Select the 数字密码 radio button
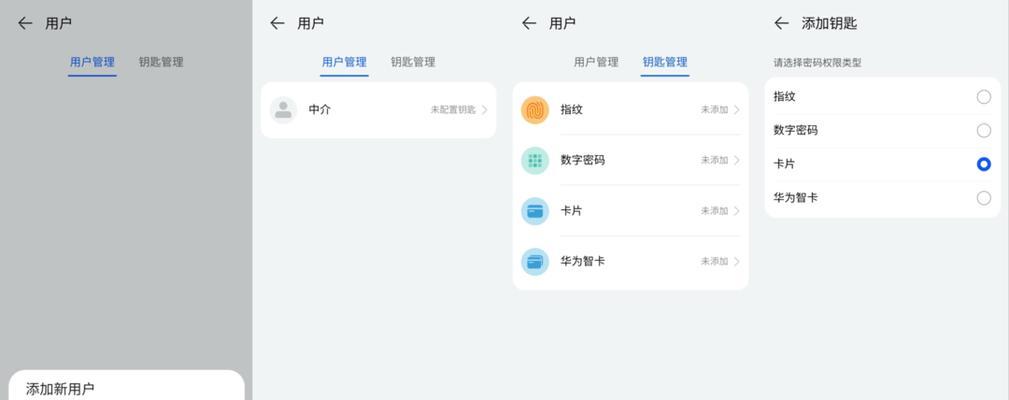Image resolution: width=1009 pixels, height=400 pixels. click(x=983, y=131)
